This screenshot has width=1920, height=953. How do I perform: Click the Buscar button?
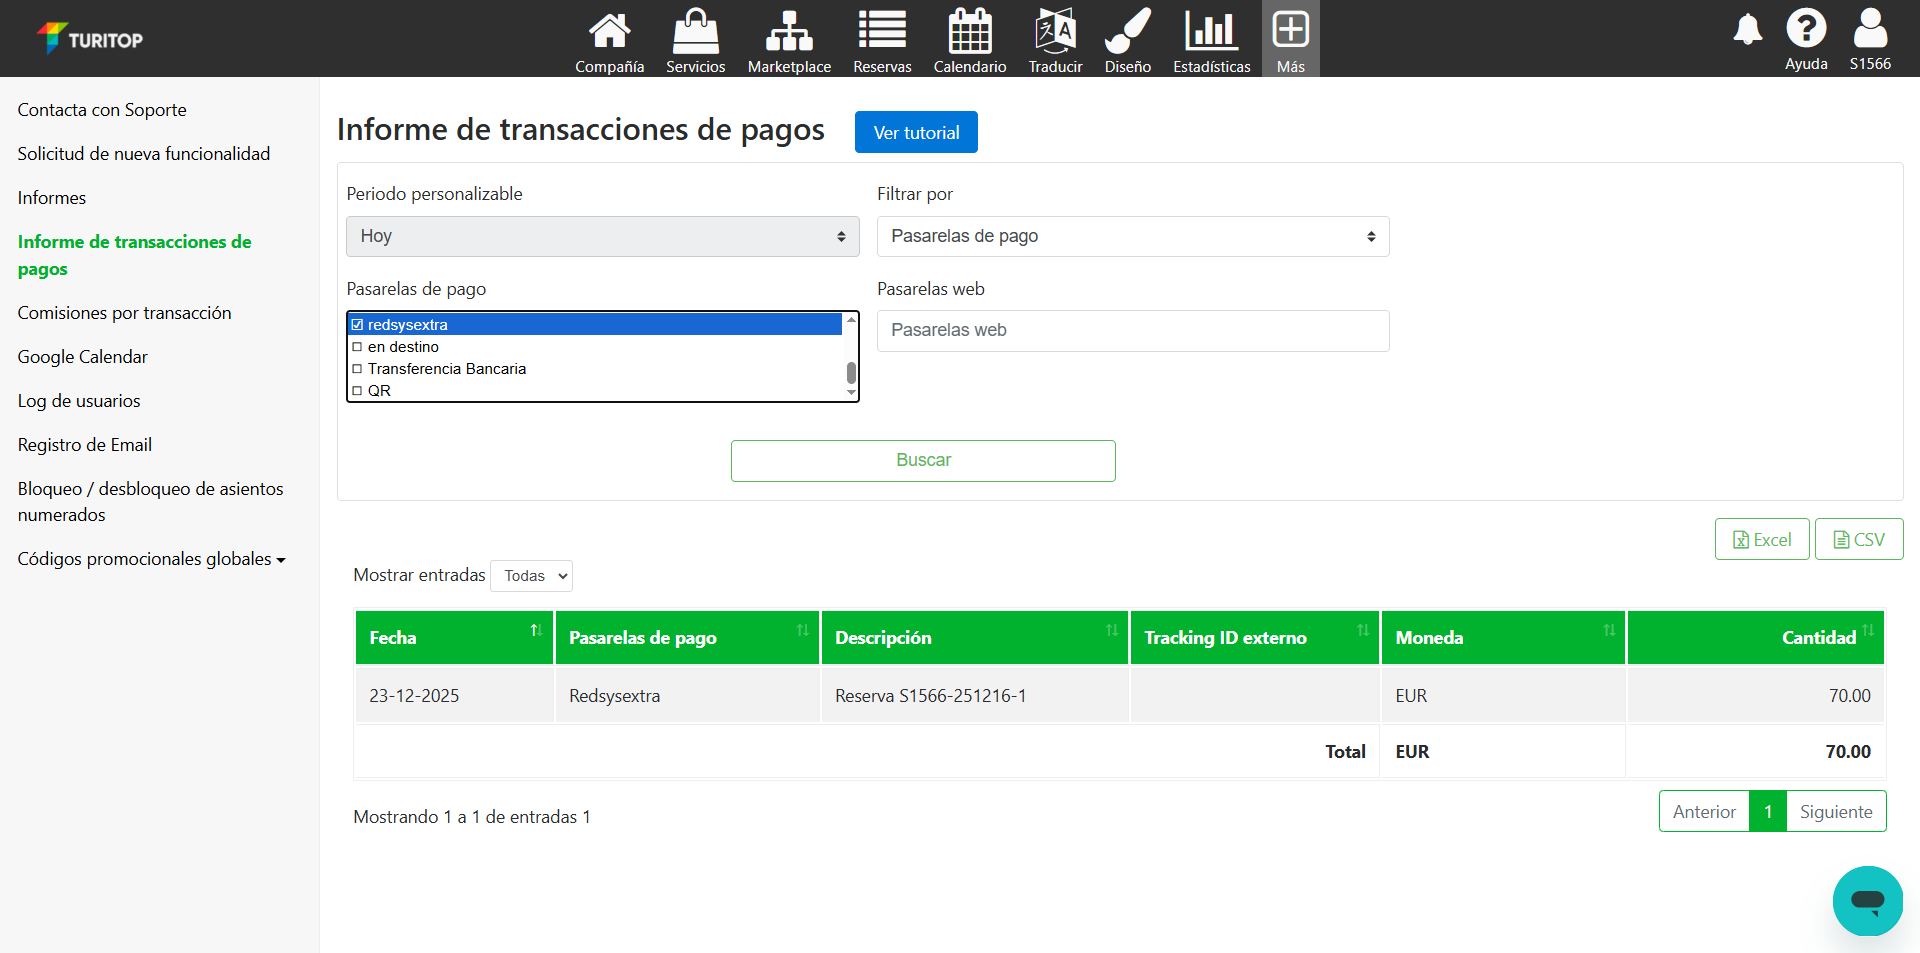[x=923, y=460]
